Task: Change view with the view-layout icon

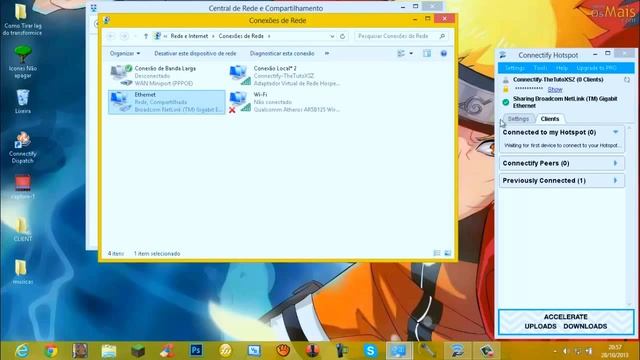Action: [x=401, y=53]
